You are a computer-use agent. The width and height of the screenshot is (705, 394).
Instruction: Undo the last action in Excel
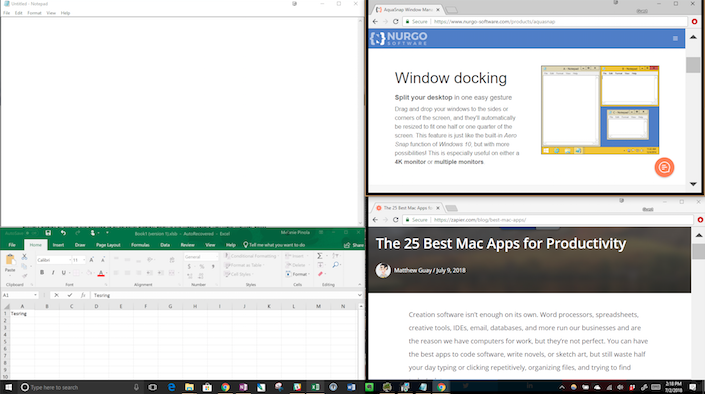tap(63, 233)
